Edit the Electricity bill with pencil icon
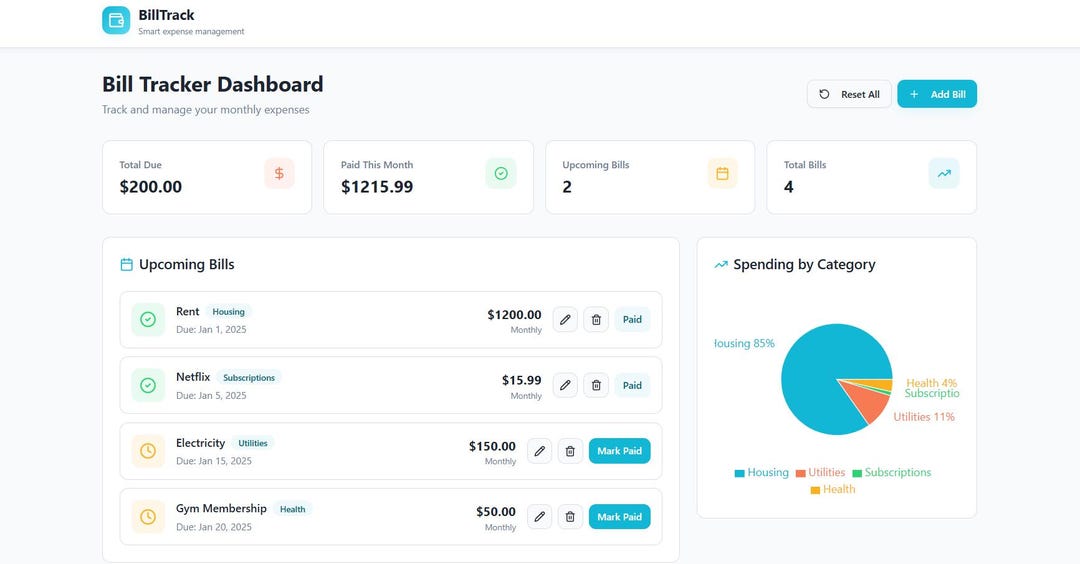The height and width of the screenshot is (564, 1080). (539, 451)
